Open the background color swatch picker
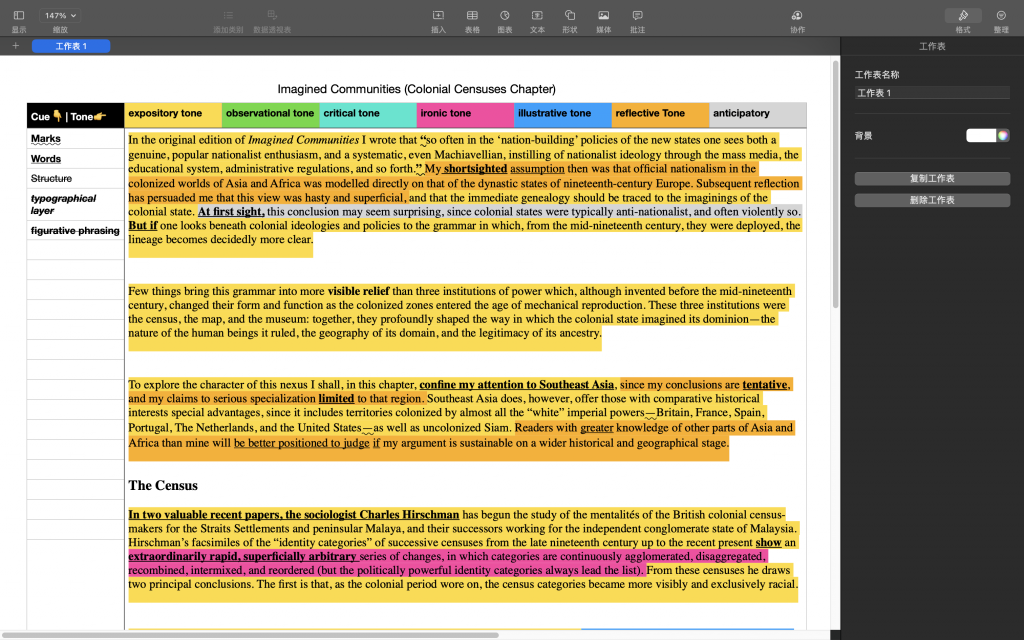Screen dimensions: 1024x640 987,136
